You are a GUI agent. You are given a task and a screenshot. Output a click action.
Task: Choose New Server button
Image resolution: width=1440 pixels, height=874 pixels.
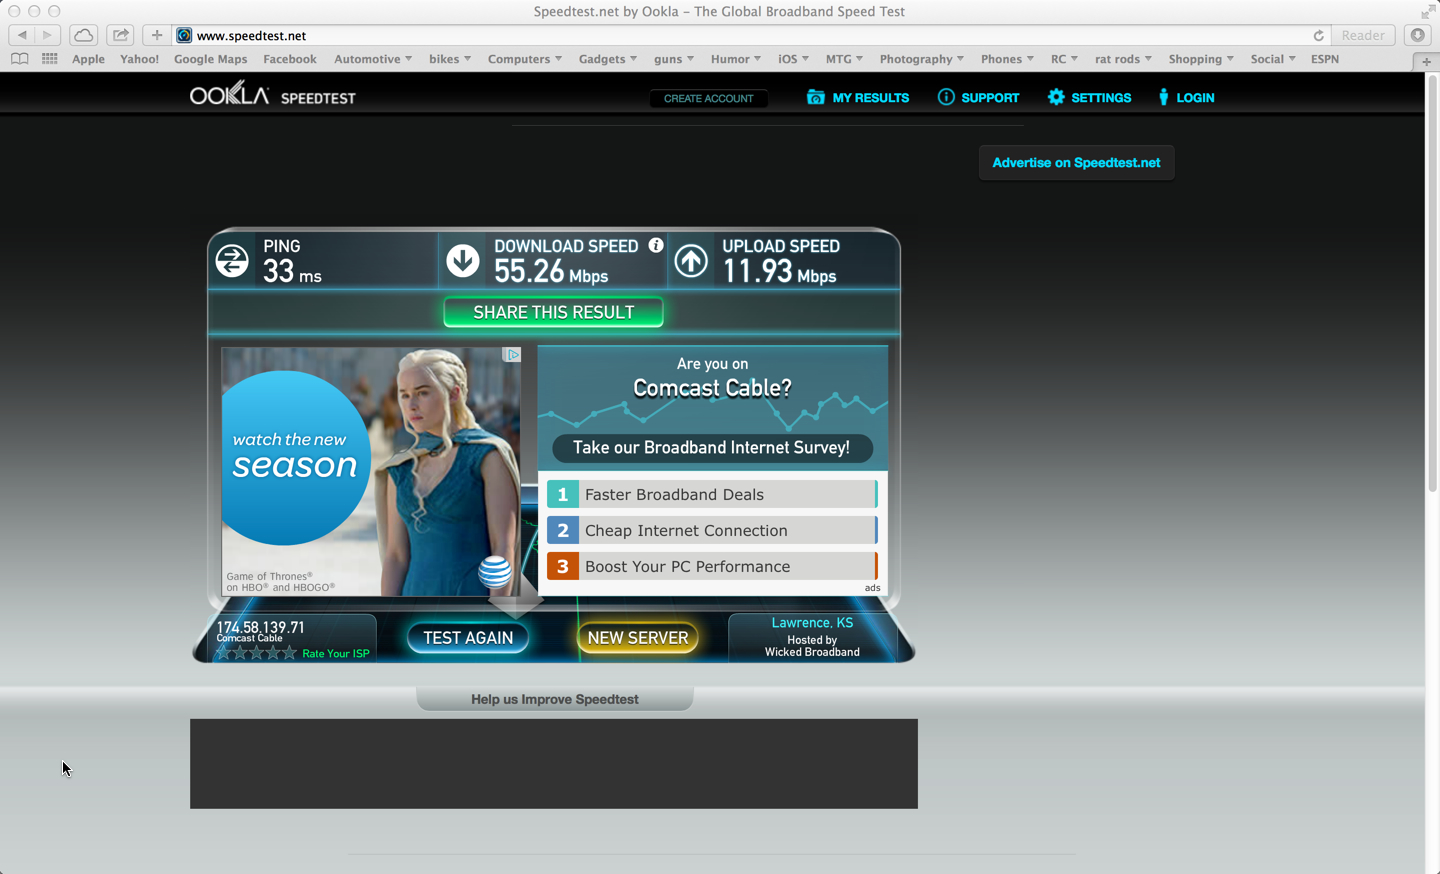point(638,638)
